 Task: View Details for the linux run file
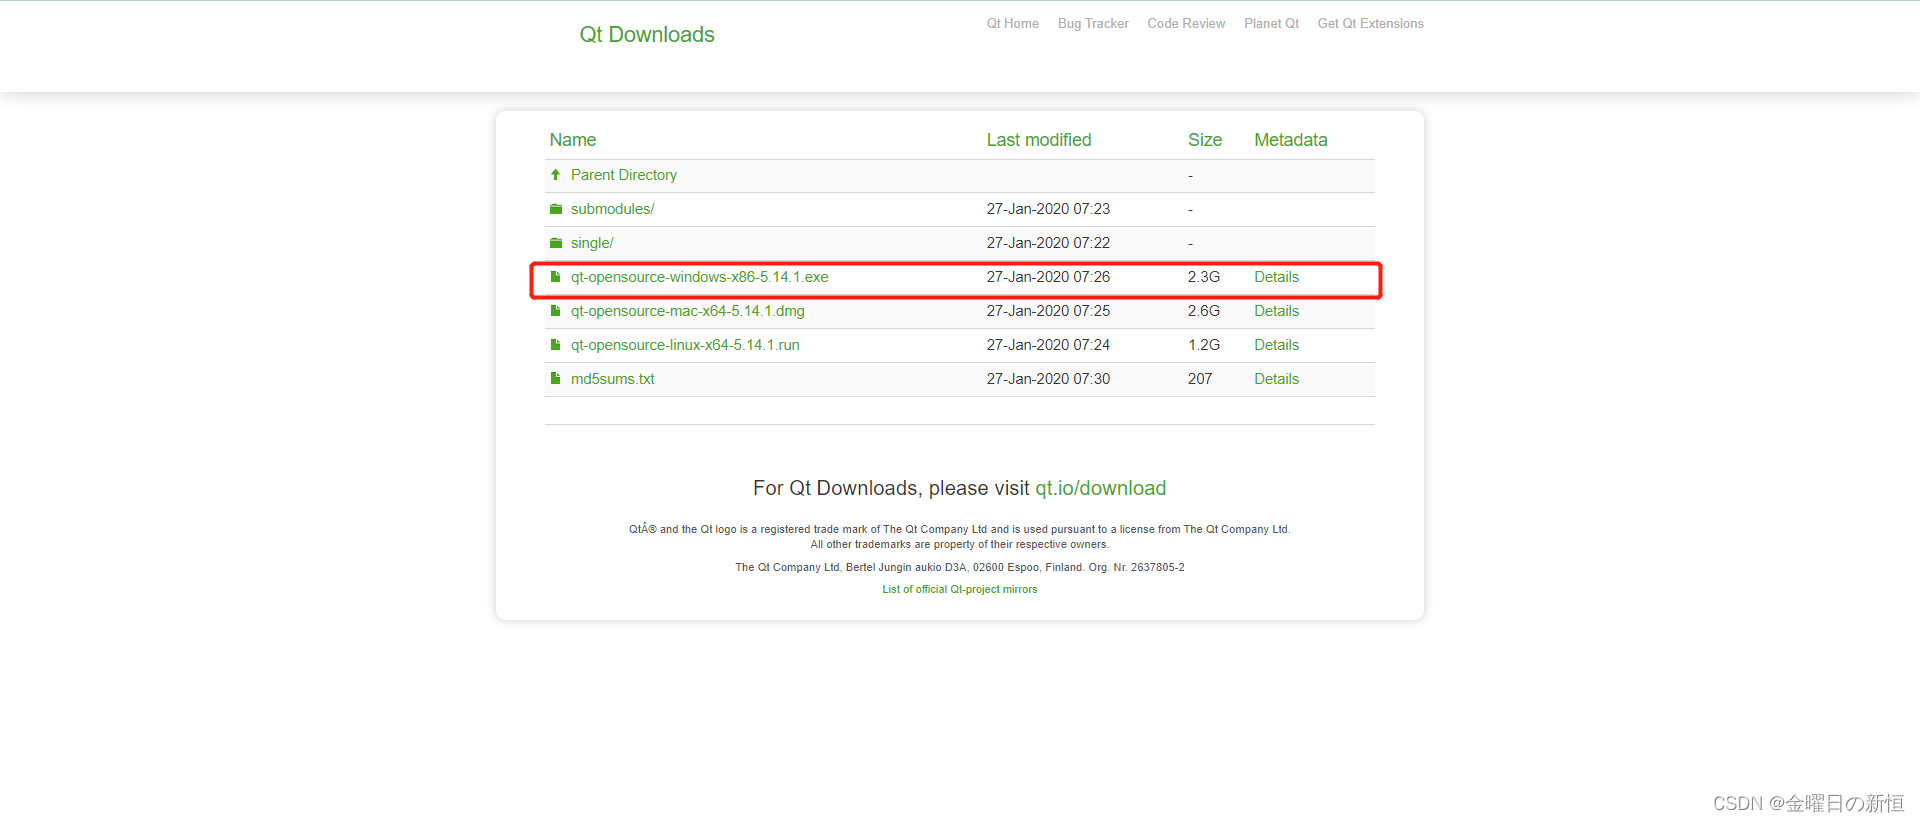(1276, 345)
